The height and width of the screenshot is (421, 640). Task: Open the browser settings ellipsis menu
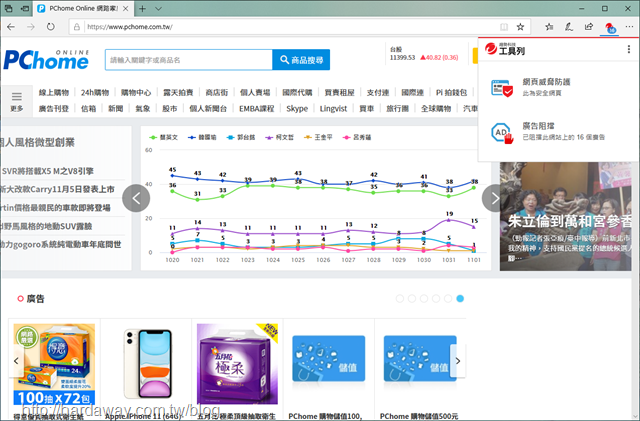click(x=629, y=27)
